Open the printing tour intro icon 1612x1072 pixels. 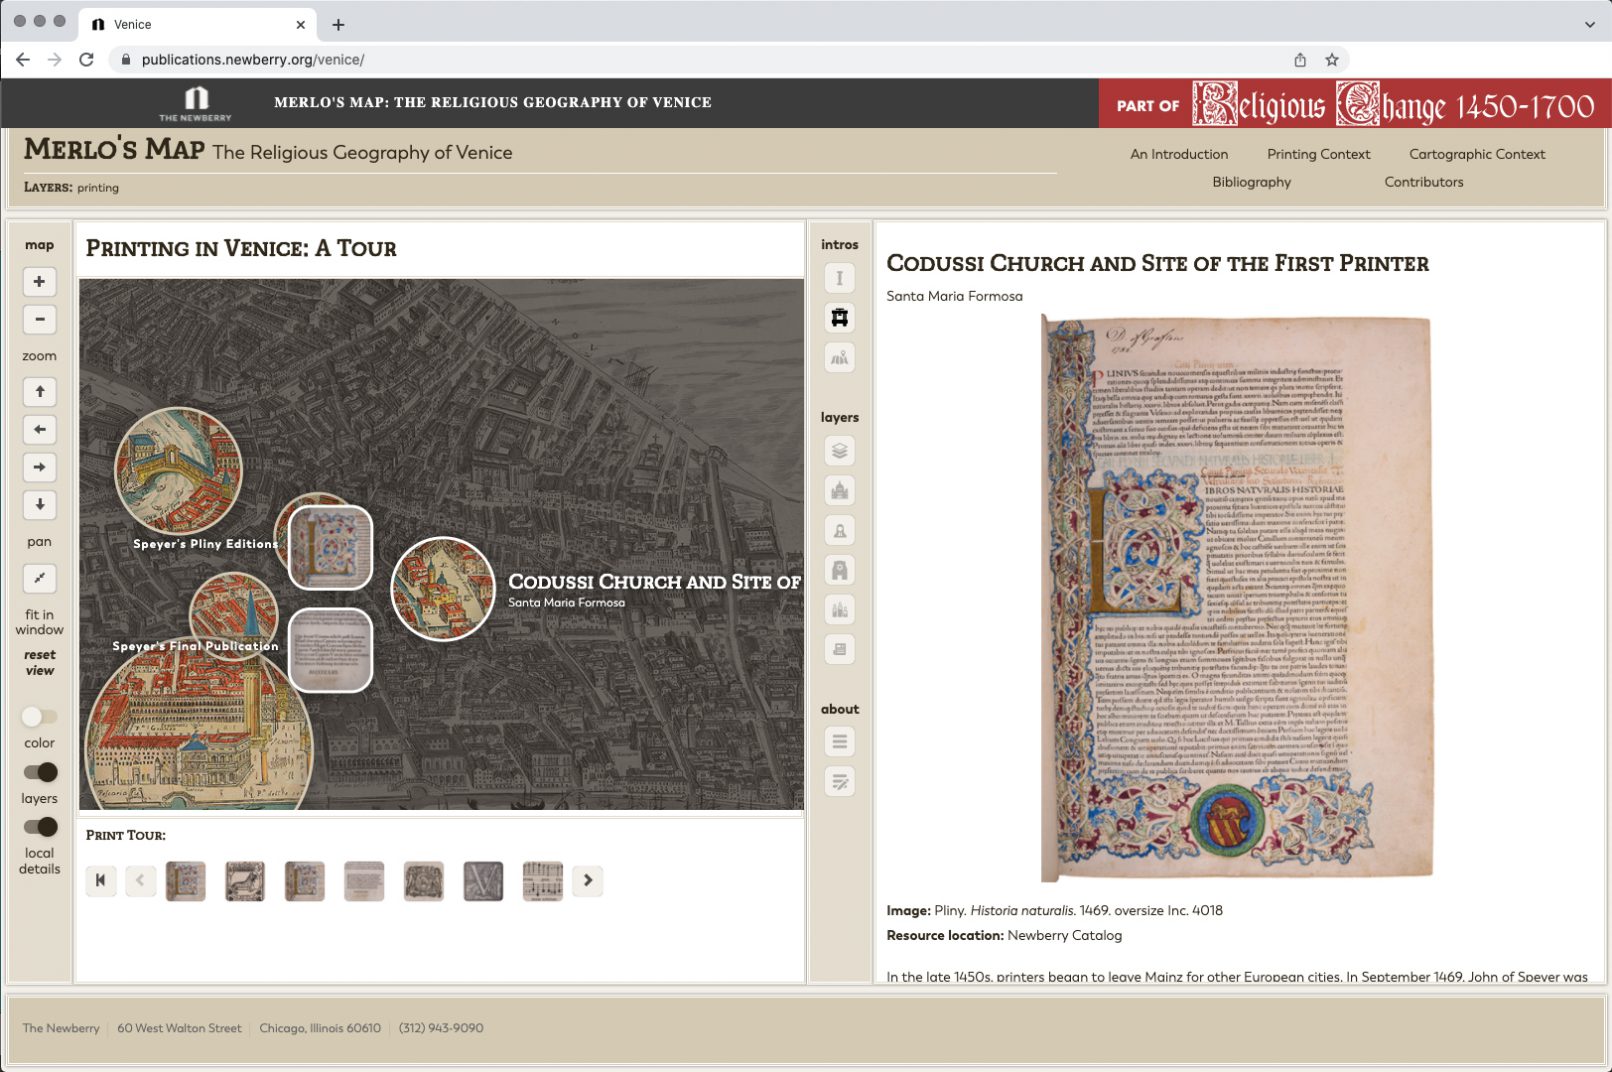pyautogui.click(x=839, y=318)
